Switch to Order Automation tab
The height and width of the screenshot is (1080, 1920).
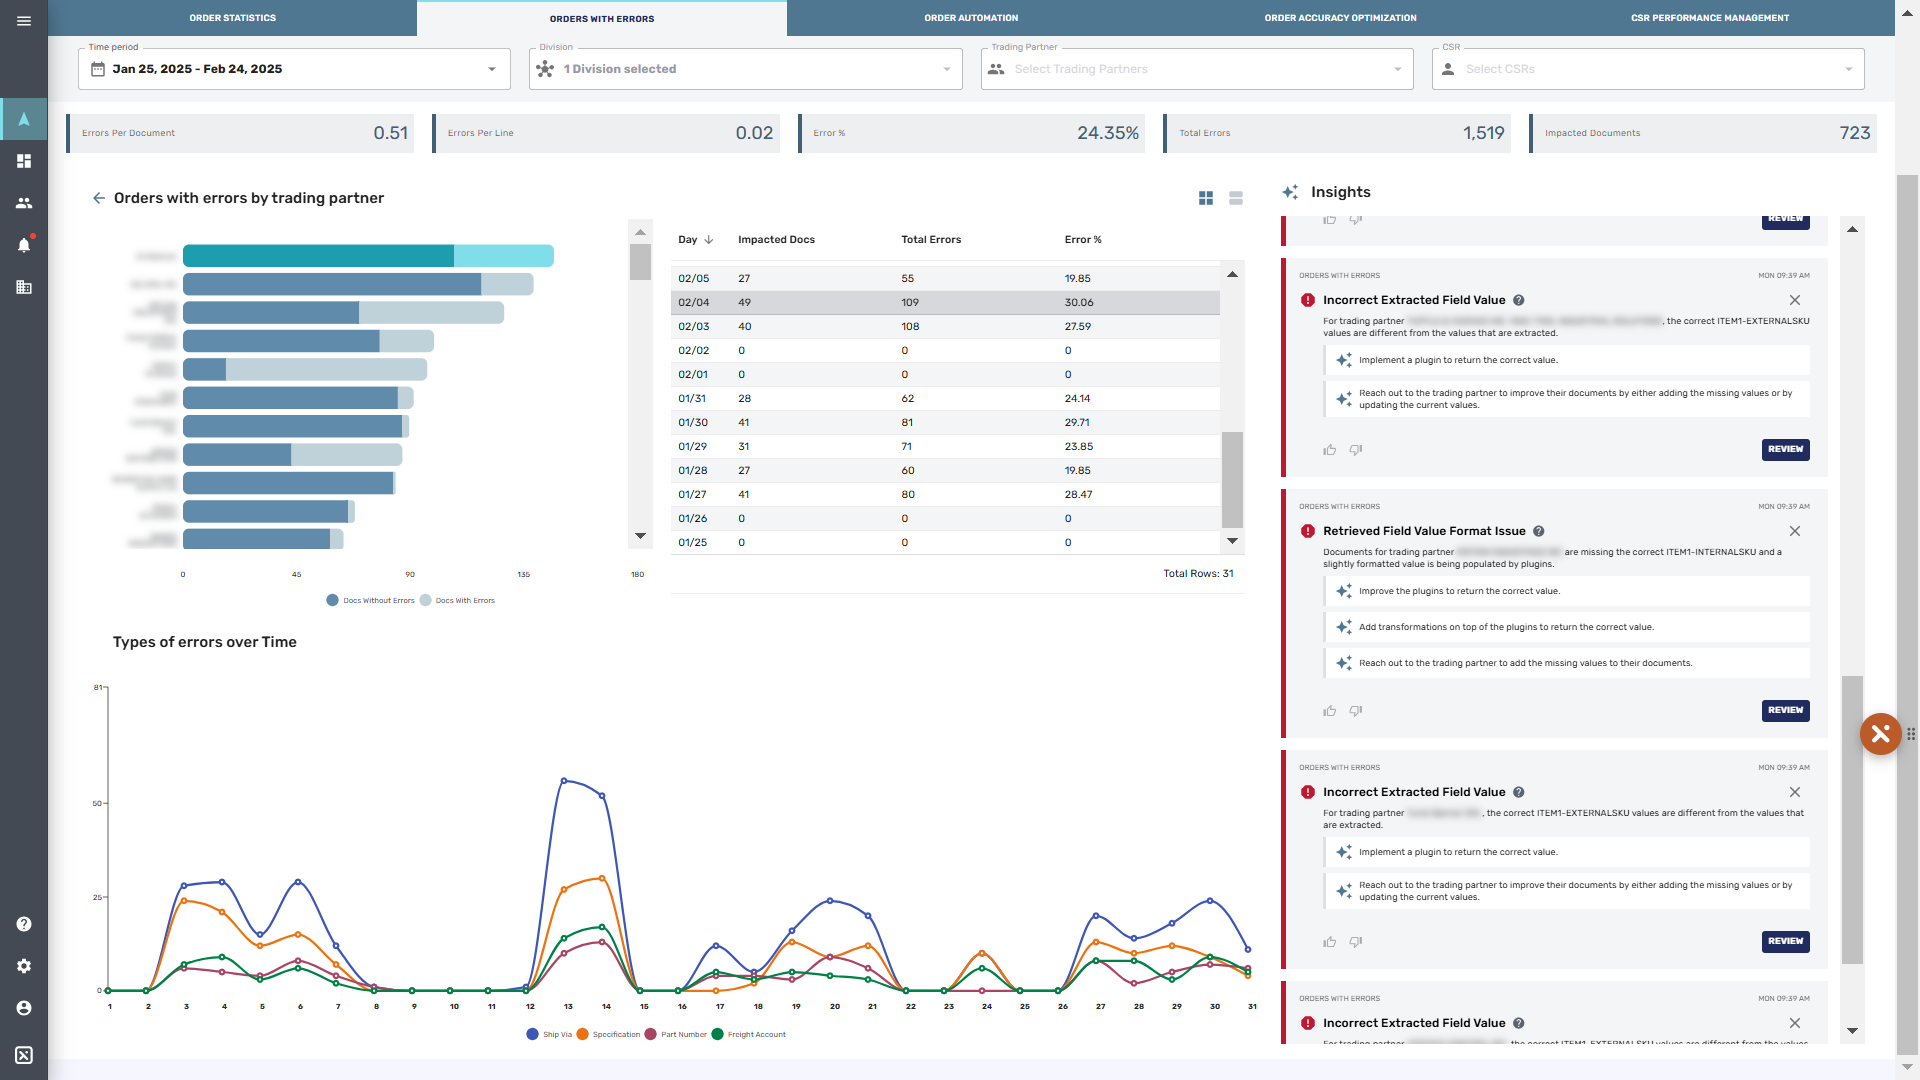point(971,18)
